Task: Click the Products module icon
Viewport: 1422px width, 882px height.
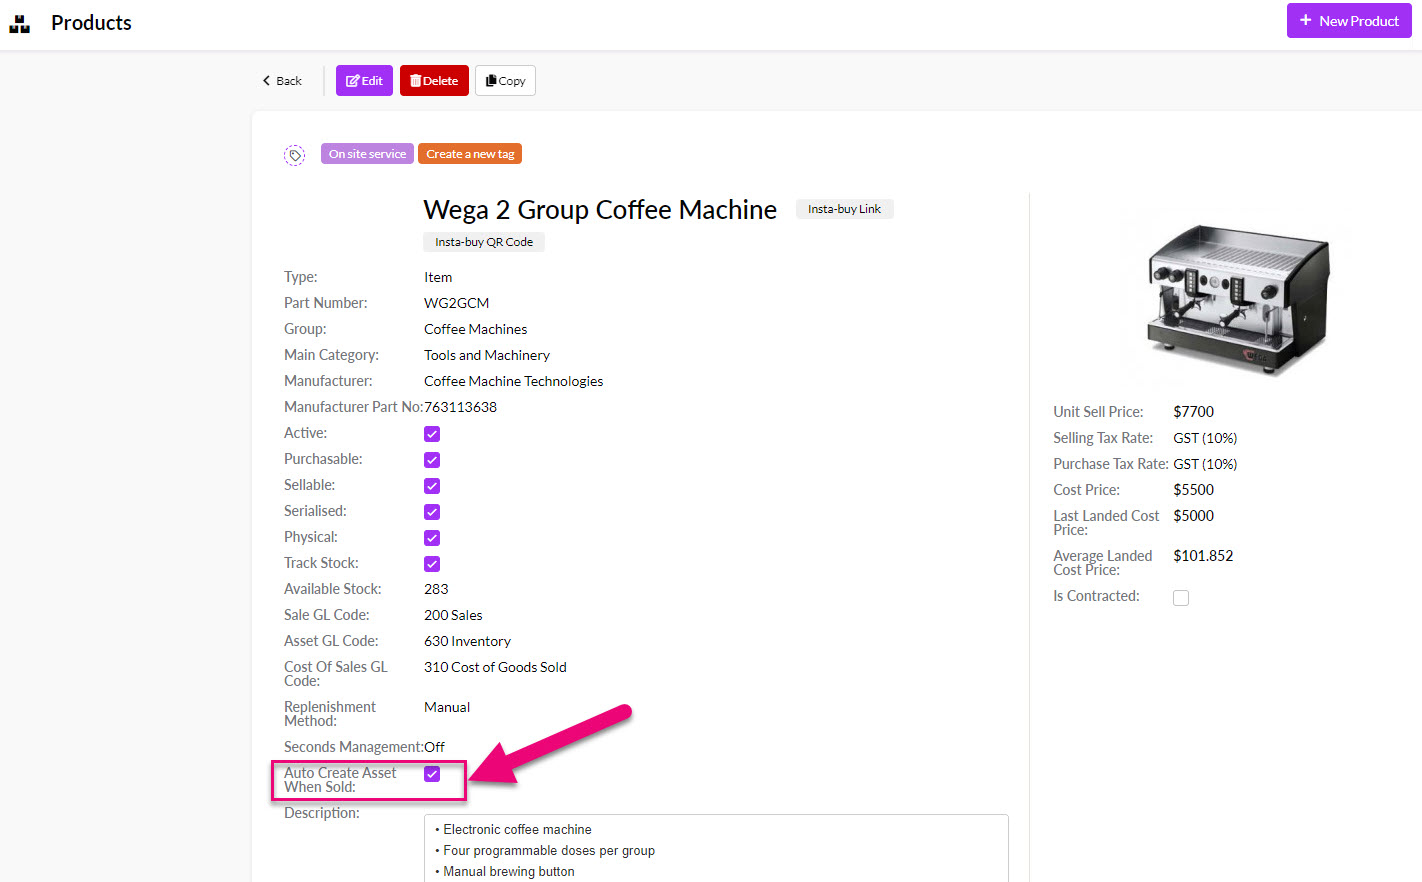Action: pos(20,23)
